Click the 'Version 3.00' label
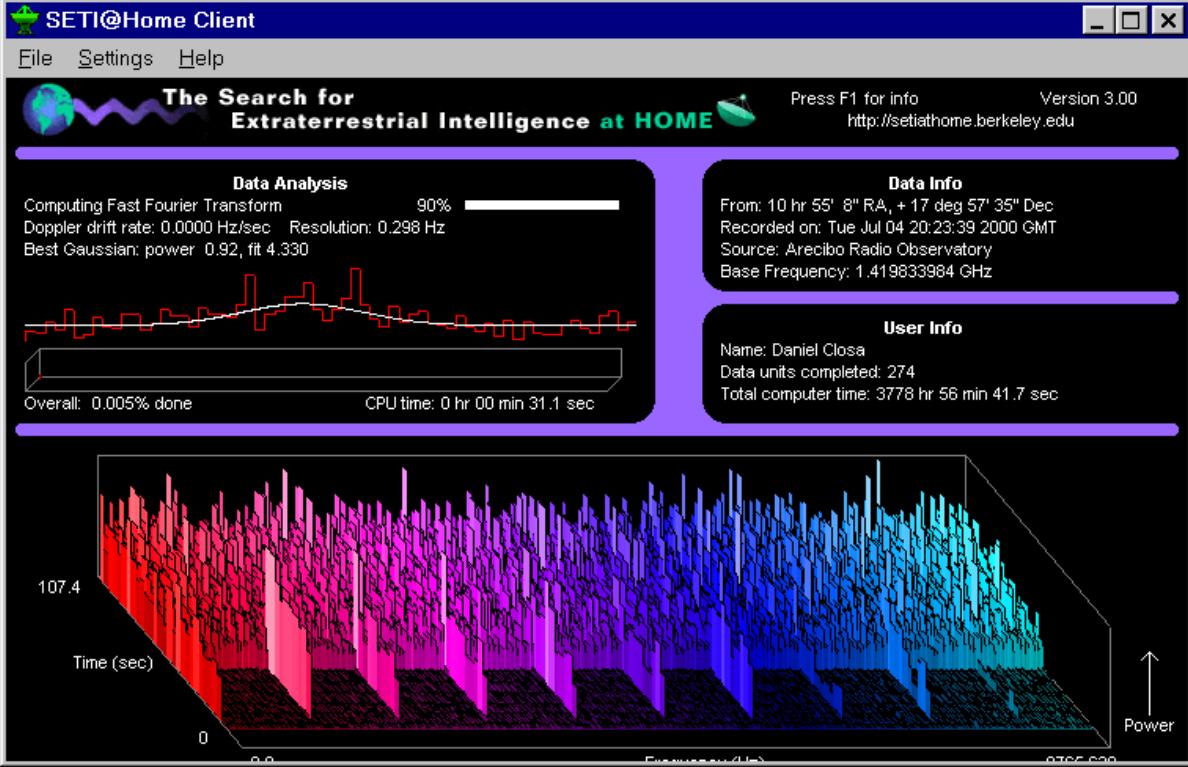The image size is (1188, 767). (1088, 99)
